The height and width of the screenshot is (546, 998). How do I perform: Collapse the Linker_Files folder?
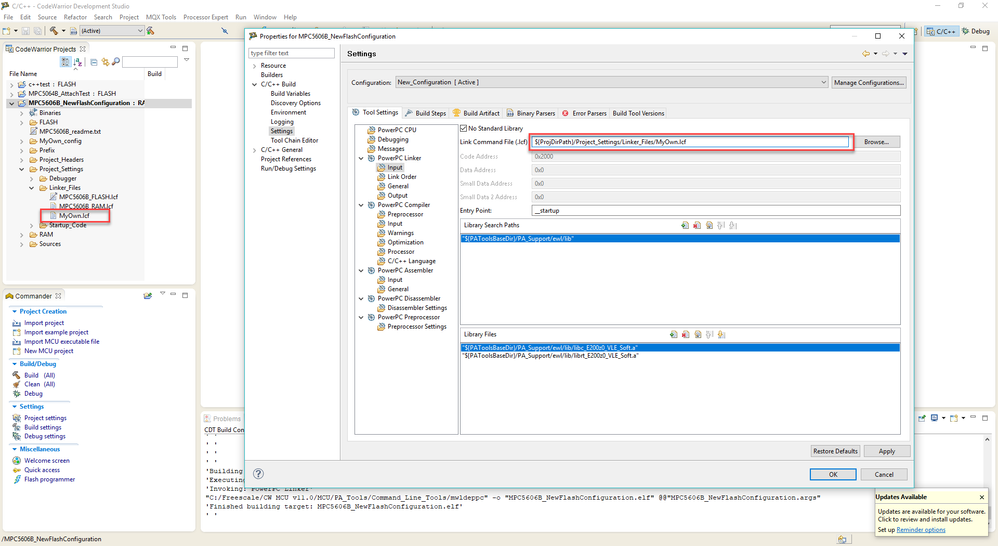(x=31, y=188)
